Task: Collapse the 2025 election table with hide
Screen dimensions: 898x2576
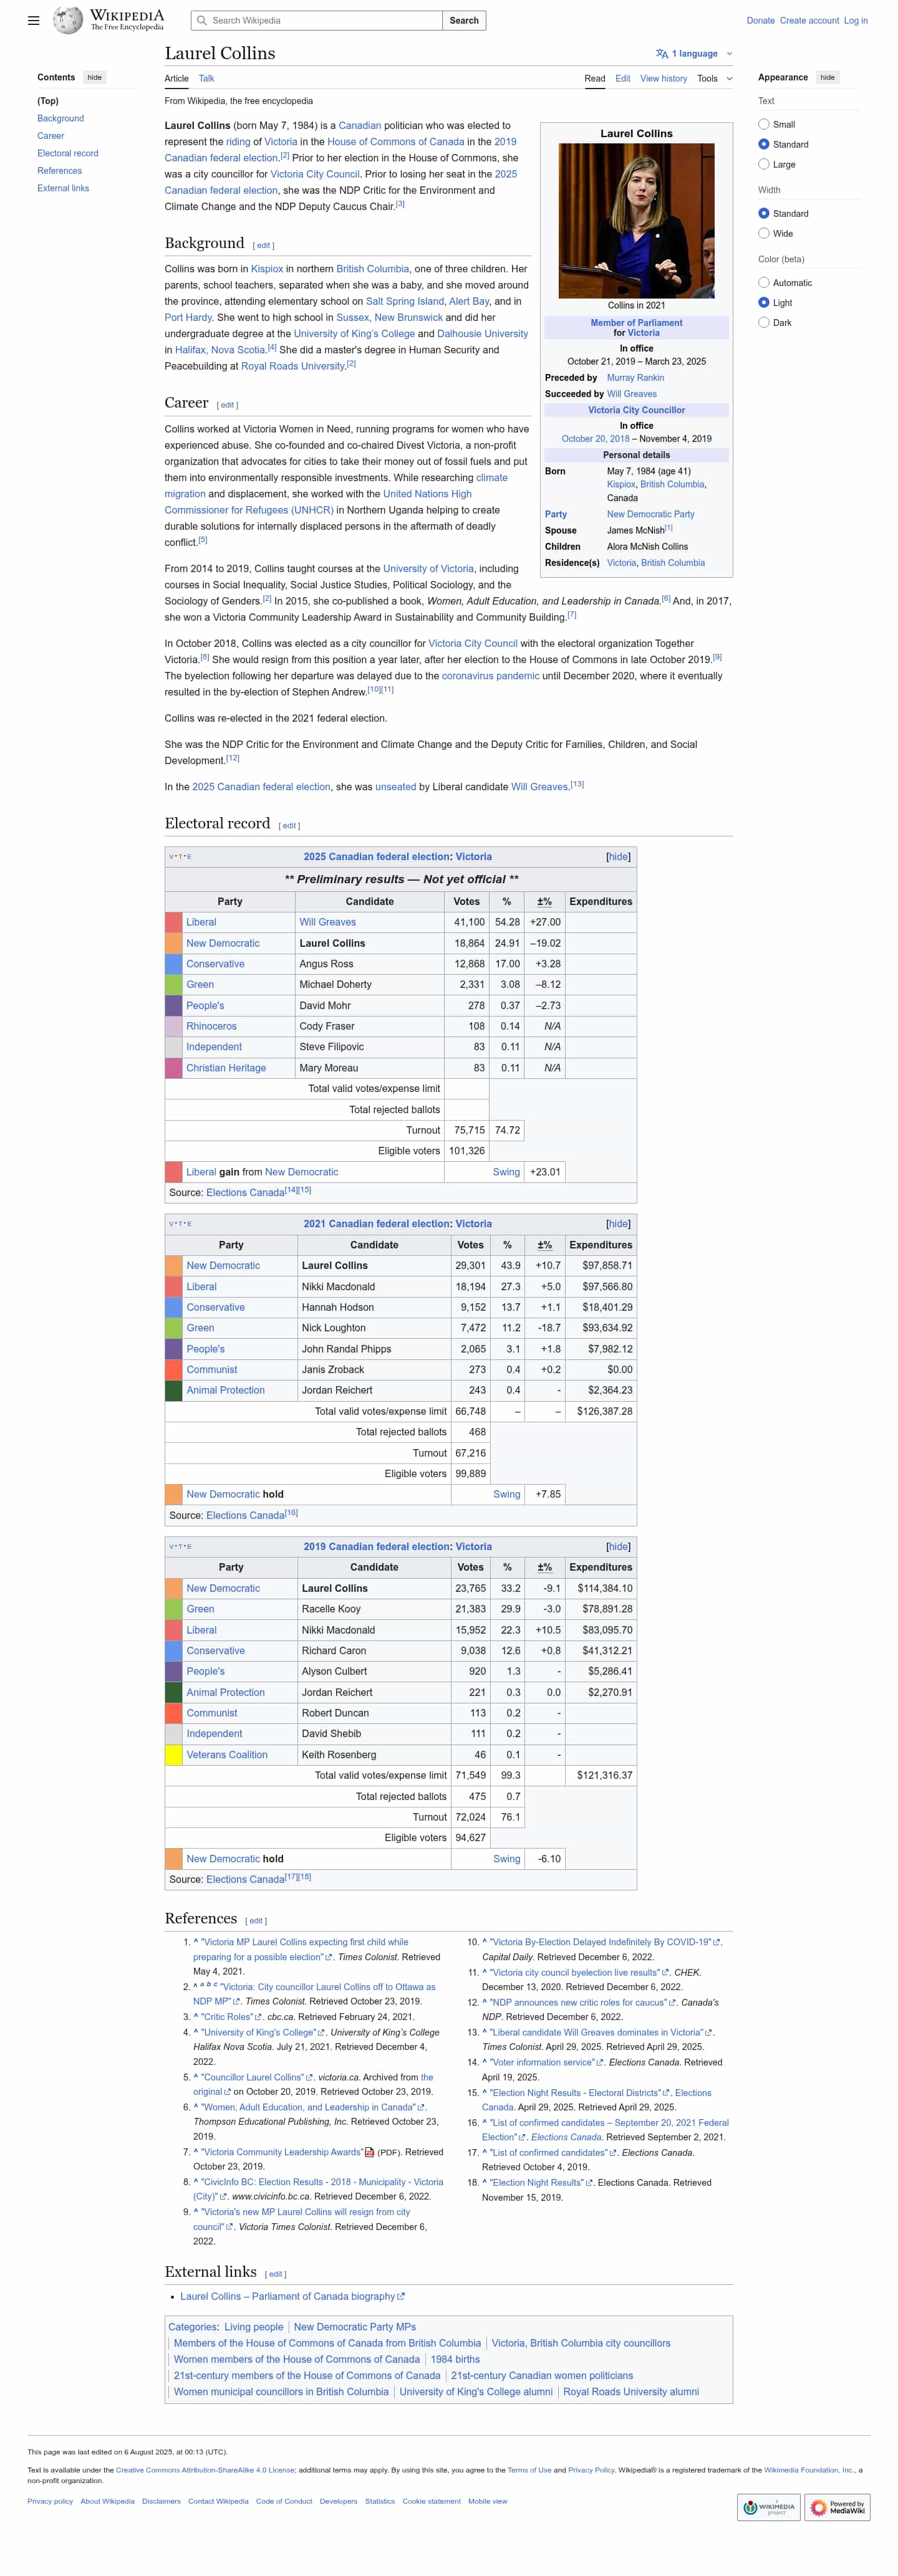Action: pos(618,857)
